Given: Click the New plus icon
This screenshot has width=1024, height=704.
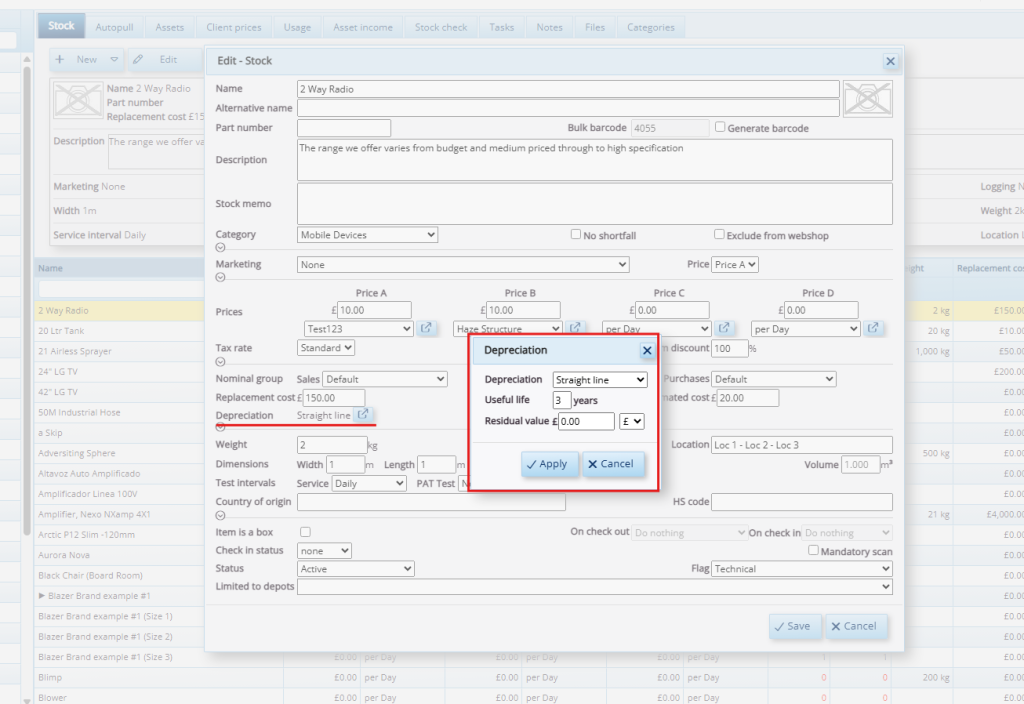Looking at the screenshot, I should pos(59,59).
